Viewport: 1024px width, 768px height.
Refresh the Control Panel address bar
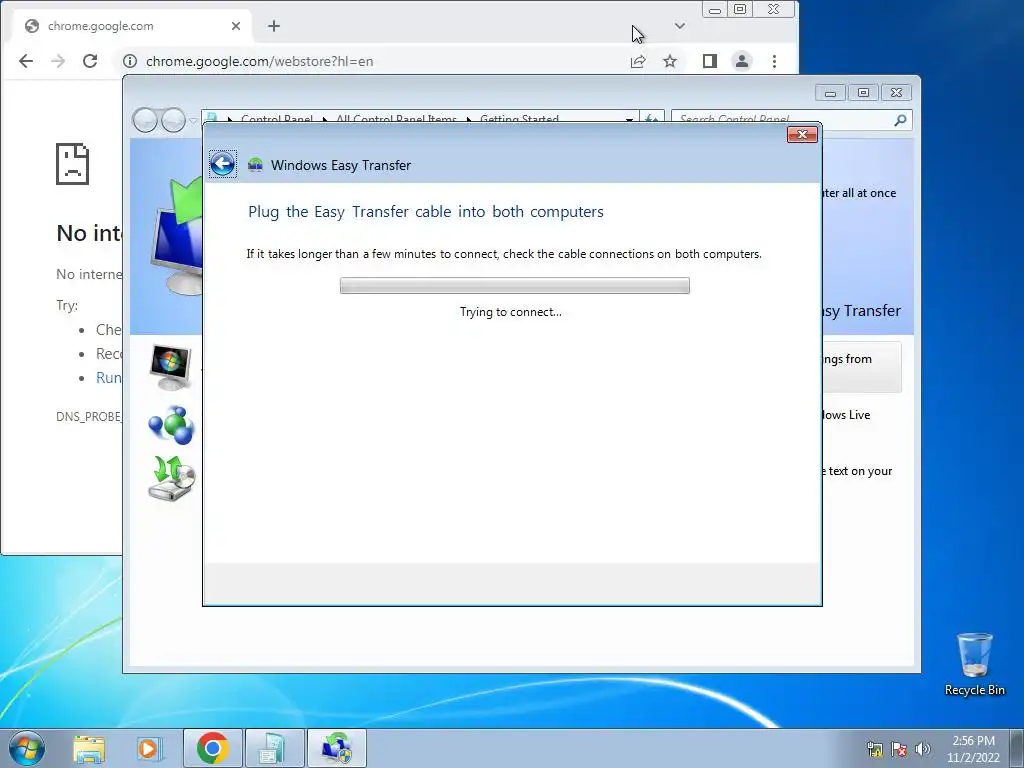[x=652, y=120]
